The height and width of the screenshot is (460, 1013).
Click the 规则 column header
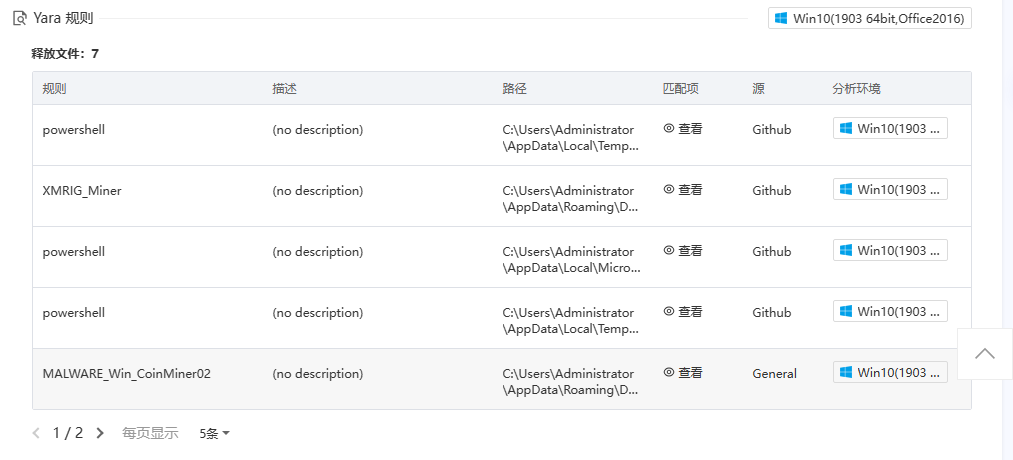[55, 88]
